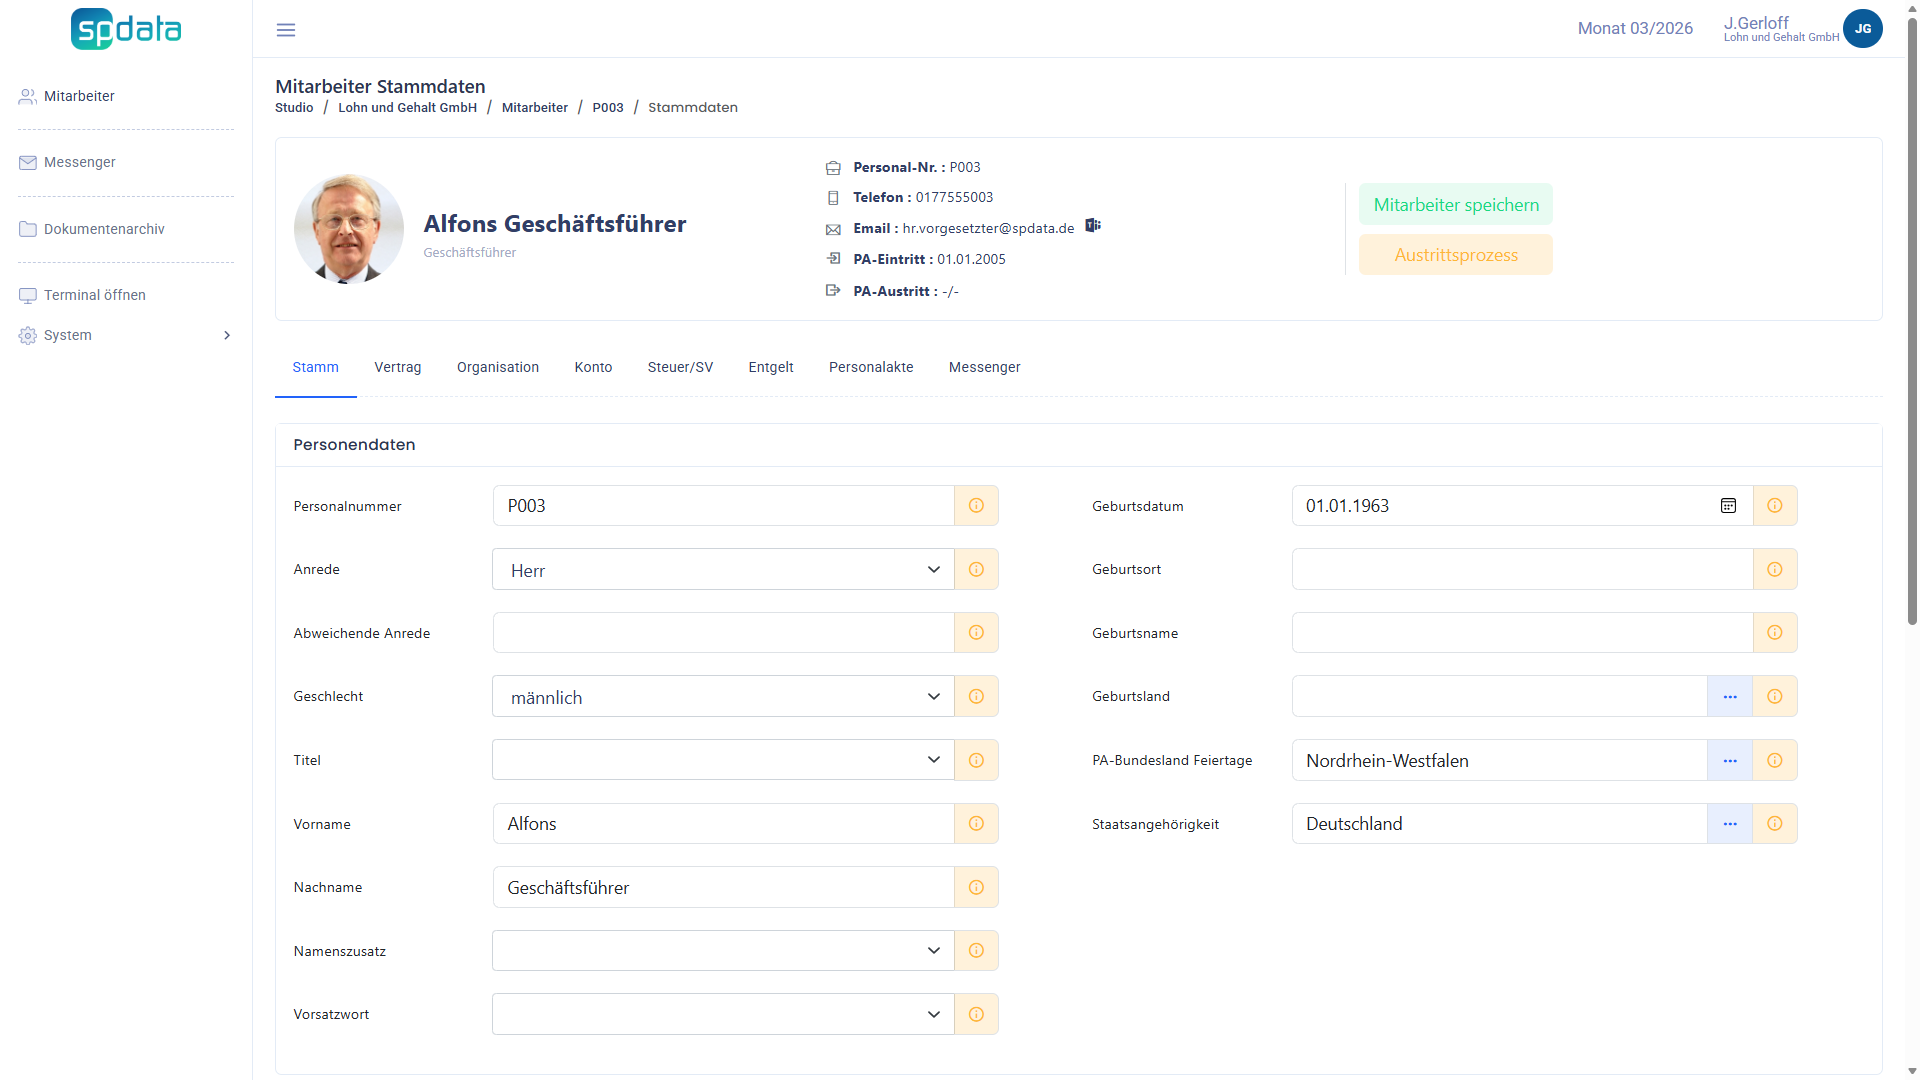Open the Geburtsdatum calendar picker icon
Viewport: 1920px width, 1080px height.
click(x=1728, y=506)
